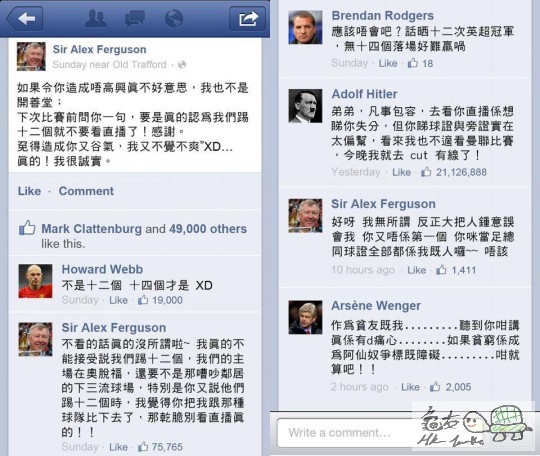Tap Comment under the main post

86,191
